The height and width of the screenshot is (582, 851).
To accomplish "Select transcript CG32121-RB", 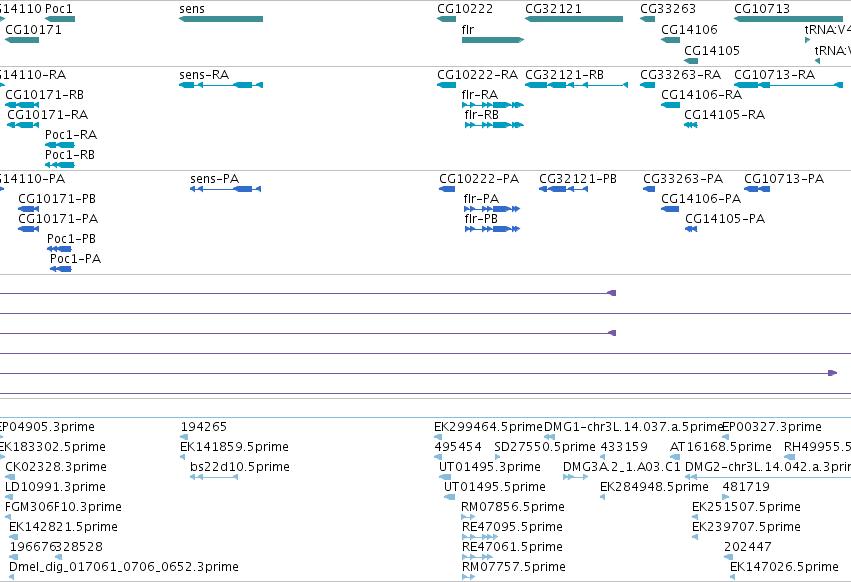I will pyautogui.click(x=564, y=74).
